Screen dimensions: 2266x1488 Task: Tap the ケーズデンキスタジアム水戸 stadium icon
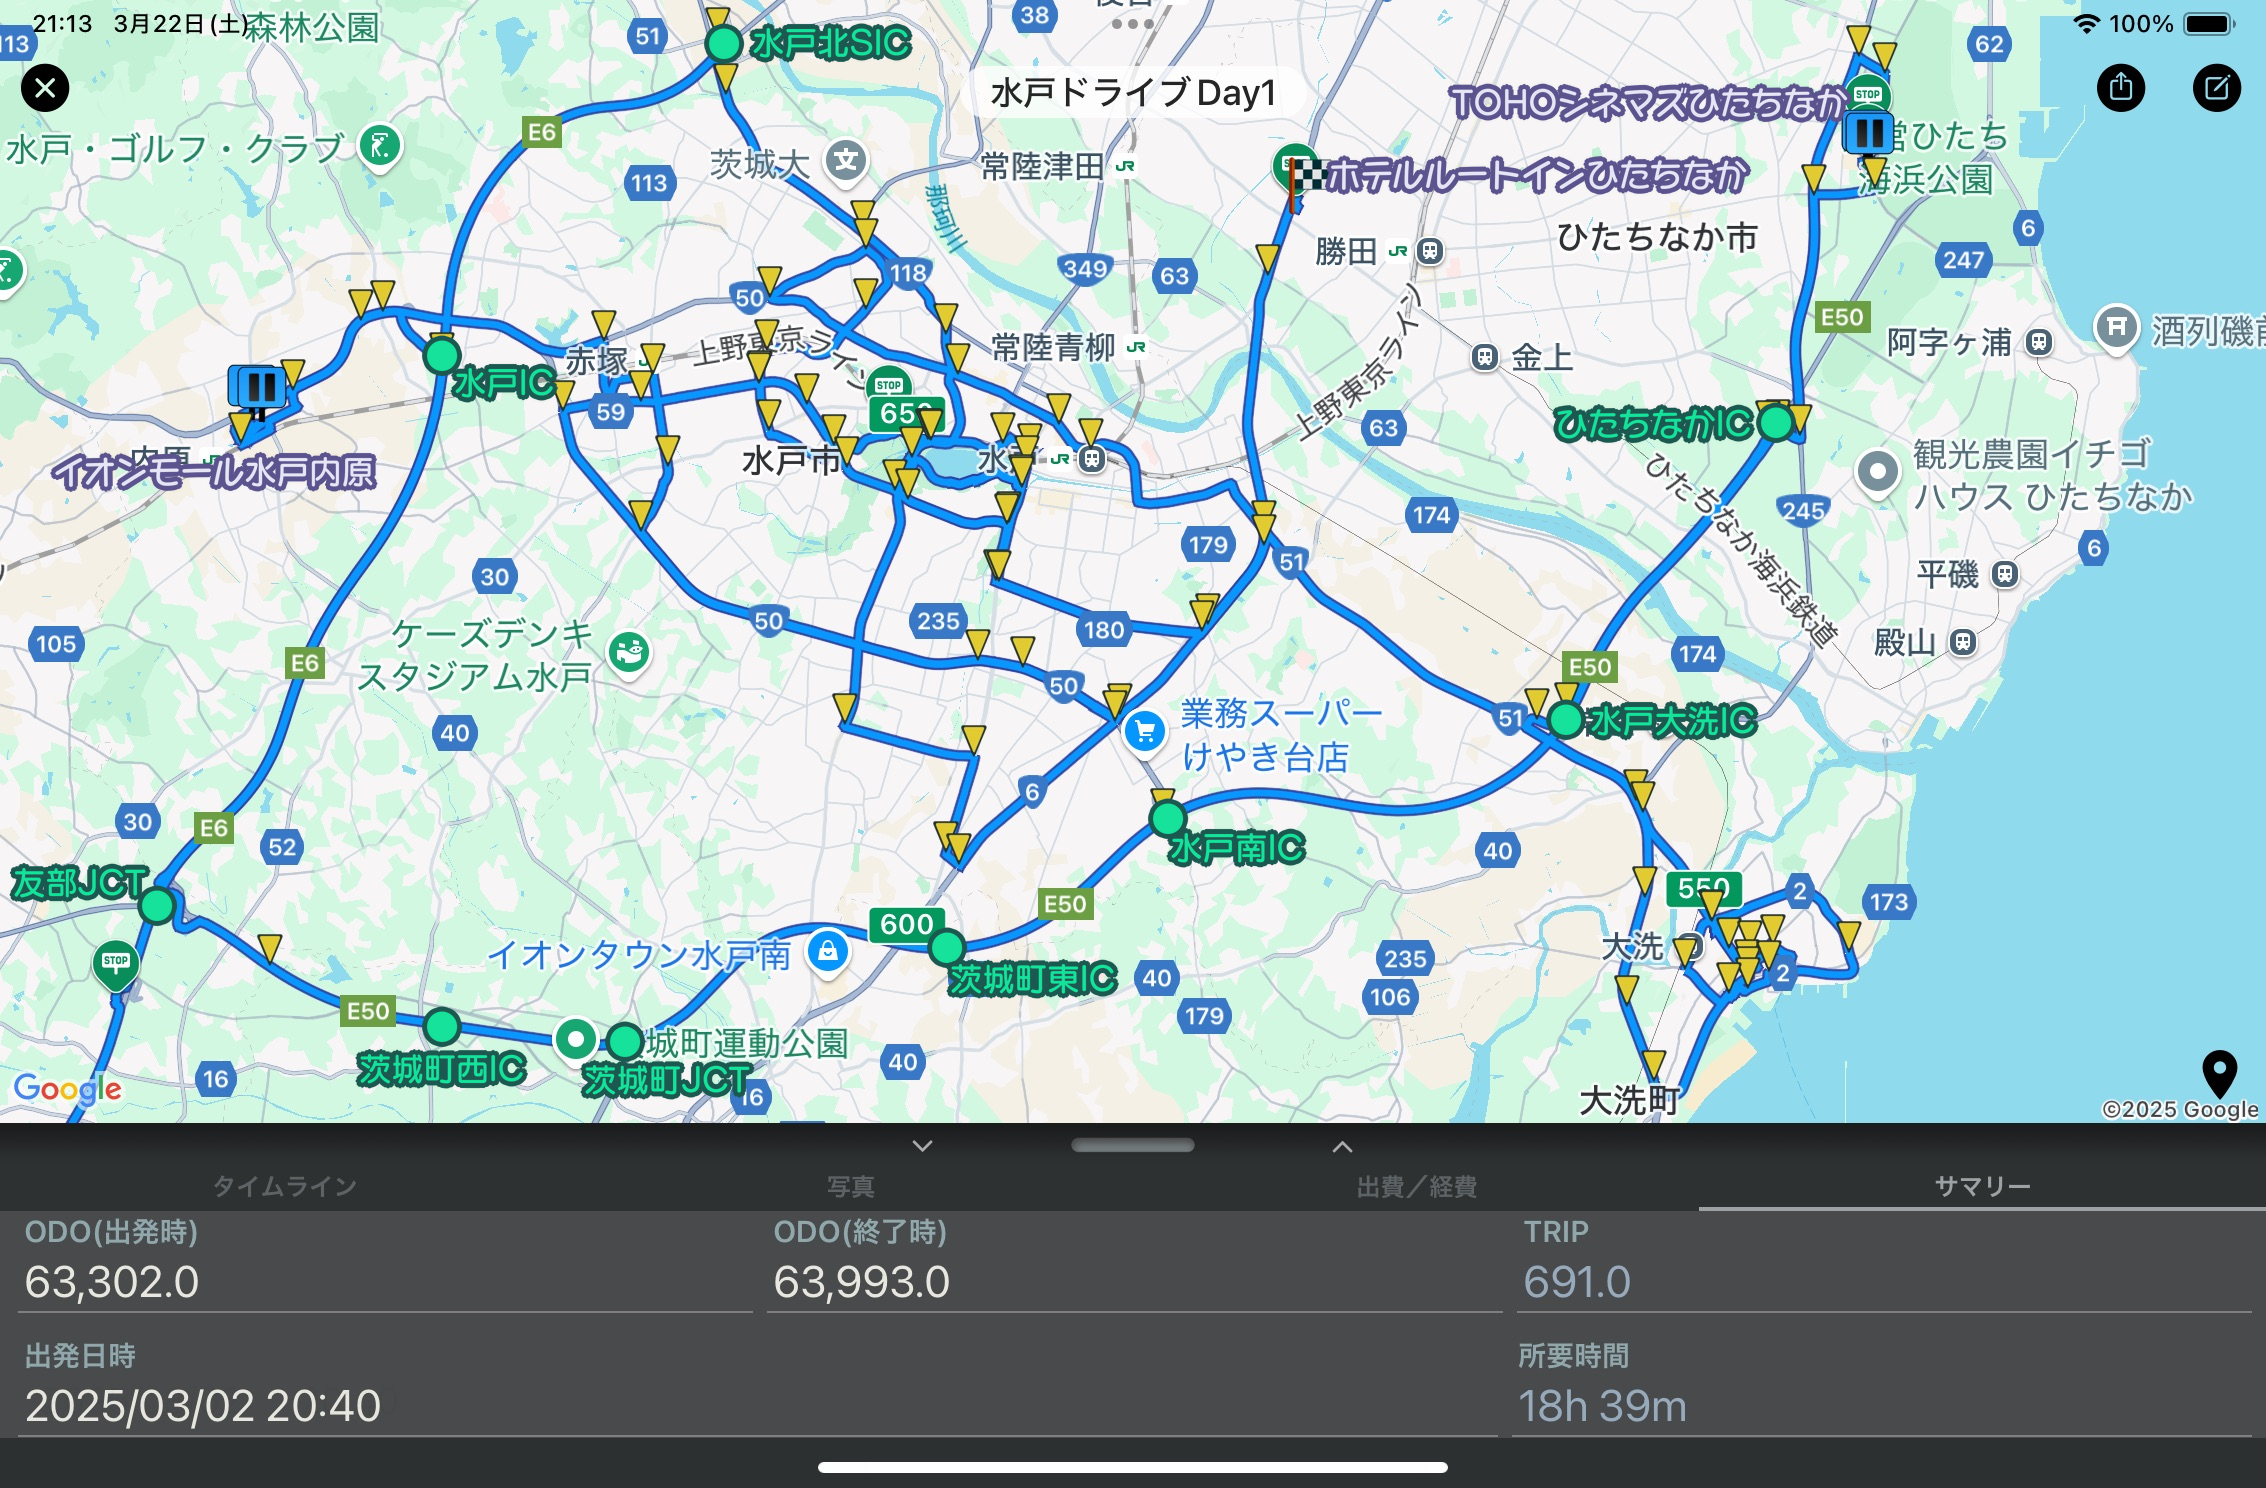pyautogui.click(x=629, y=654)
